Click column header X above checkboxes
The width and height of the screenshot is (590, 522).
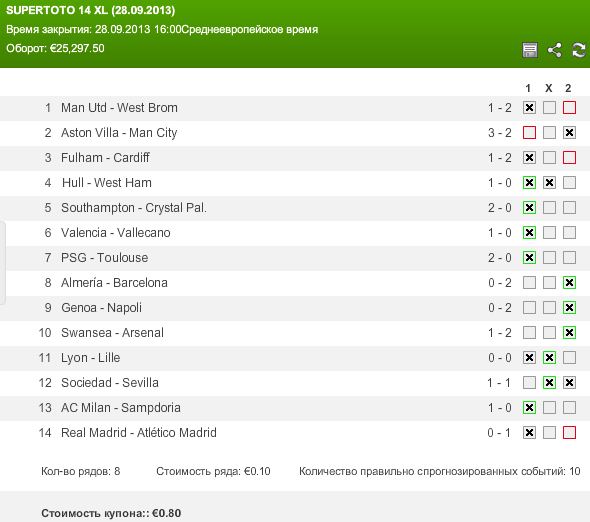[x=549, y=88]
